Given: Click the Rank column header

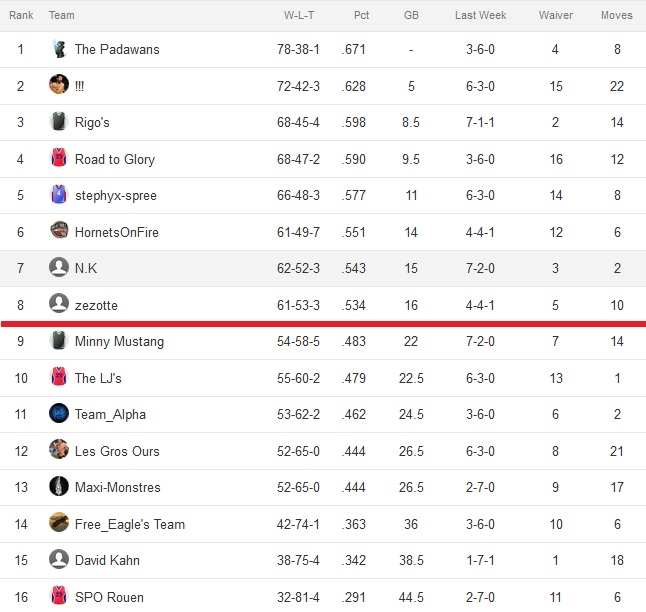Looking at the screenshot, I should 21,15.
